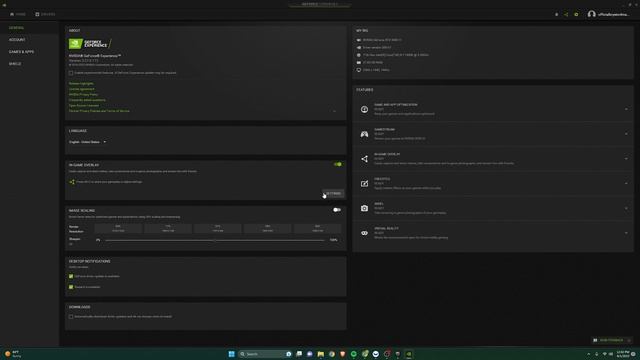This screenshot has width=640, height=360.
Task: Click the GPU icon in My Rig
Action: [359, 40]
